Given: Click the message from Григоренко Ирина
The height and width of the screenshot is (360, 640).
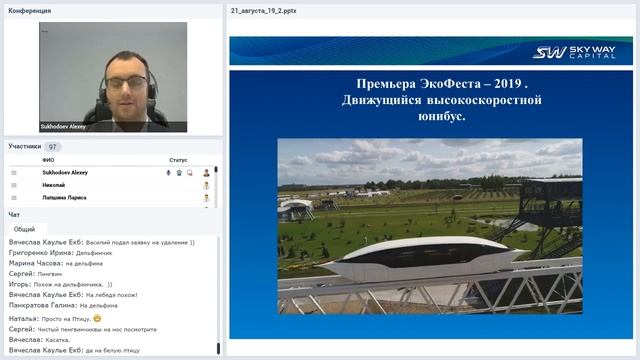Looking at the screenshot, I should tap(60, 253).
